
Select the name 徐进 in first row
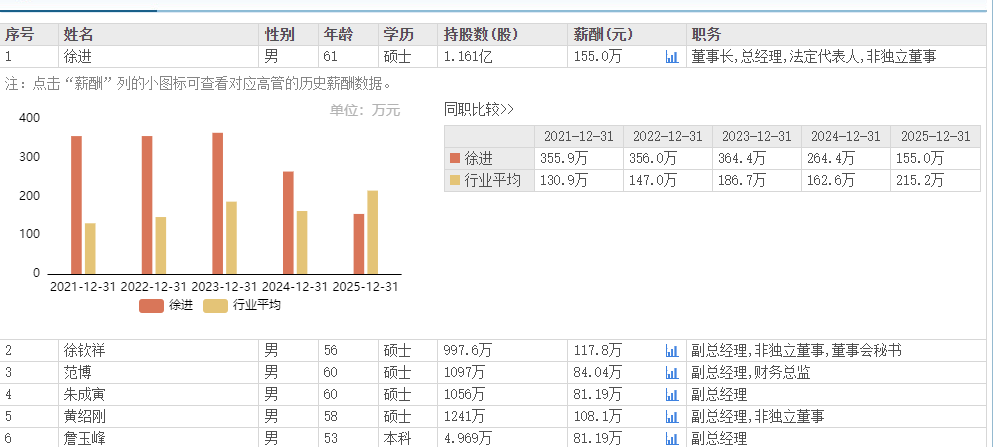tap(78, 57)
